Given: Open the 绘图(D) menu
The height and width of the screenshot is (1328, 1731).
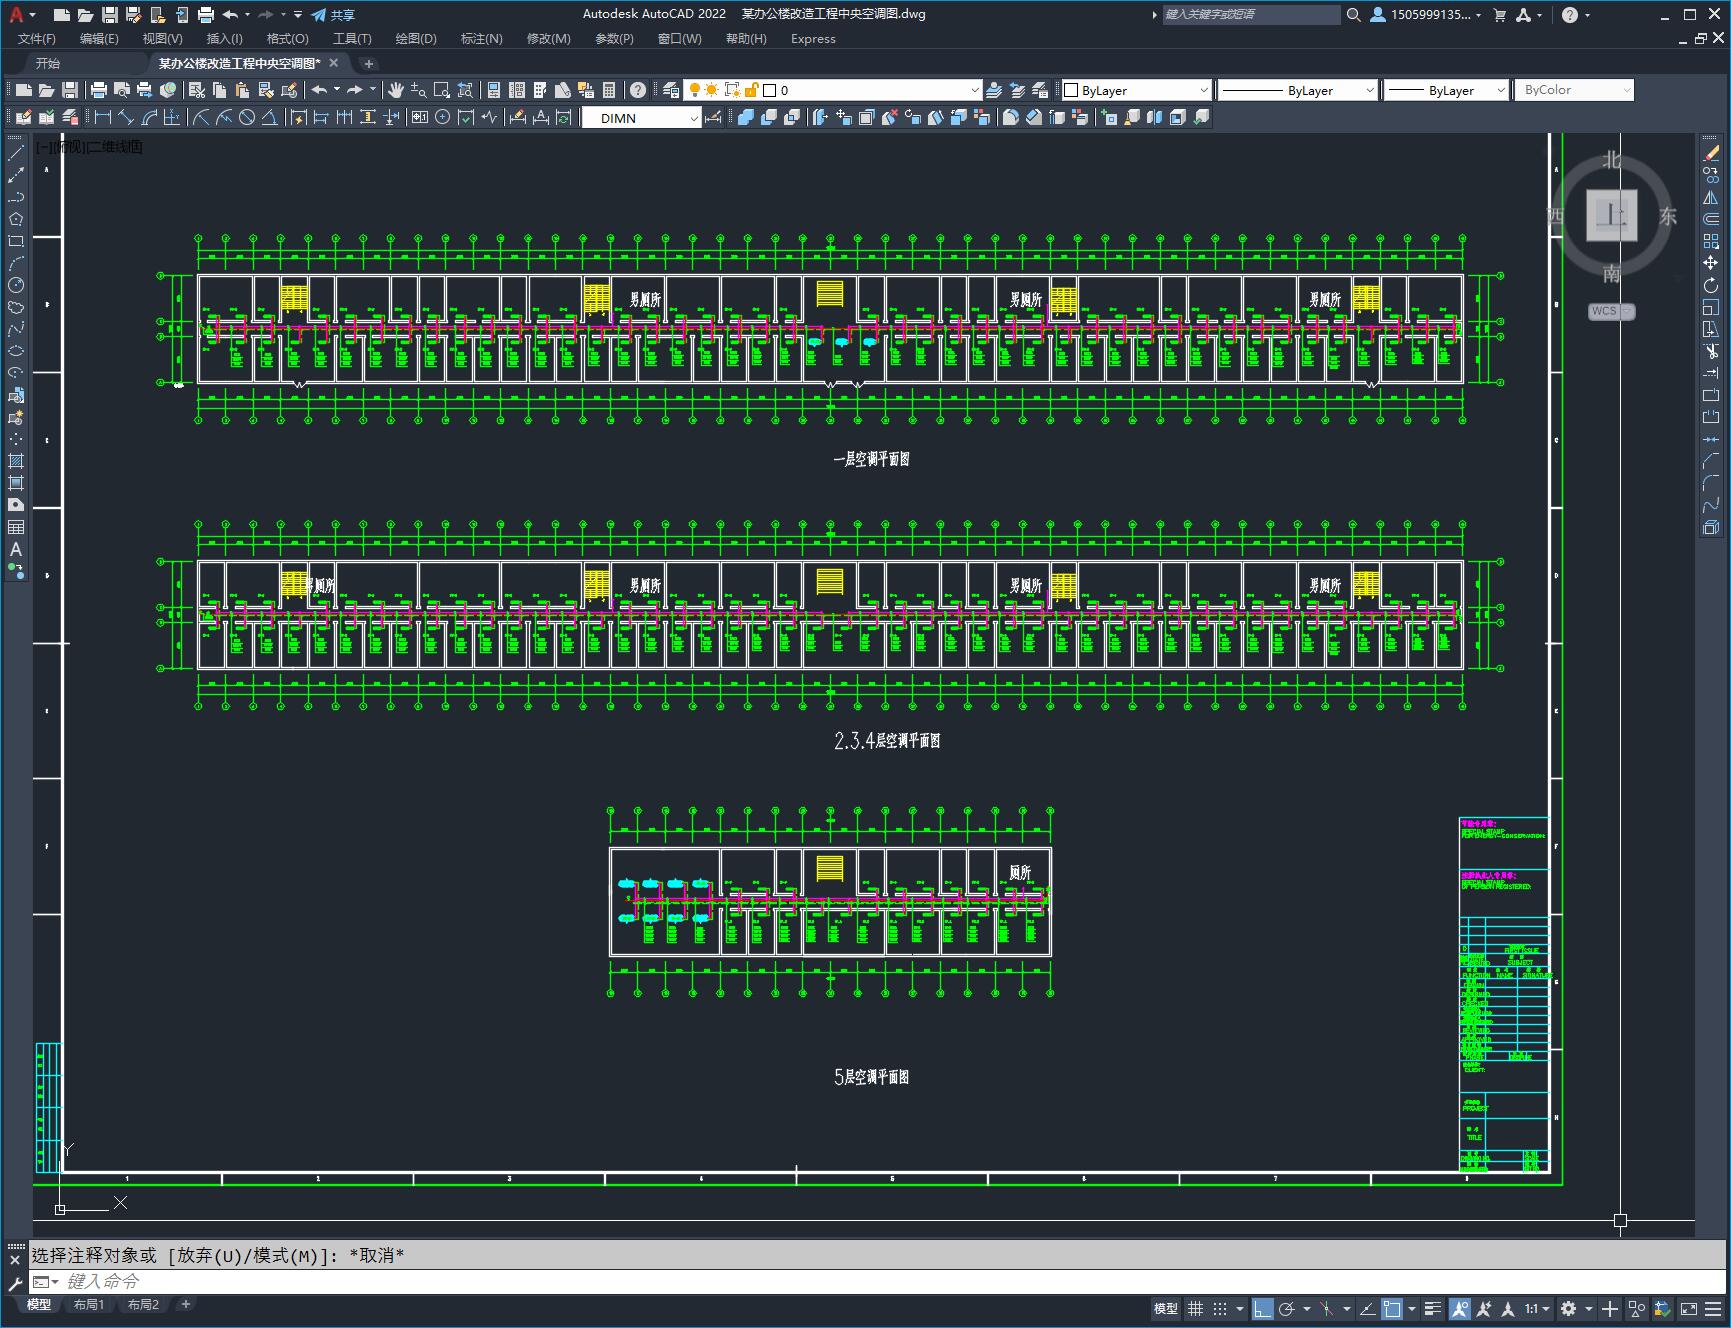Looking at the screenshot, I should point(416,39).
